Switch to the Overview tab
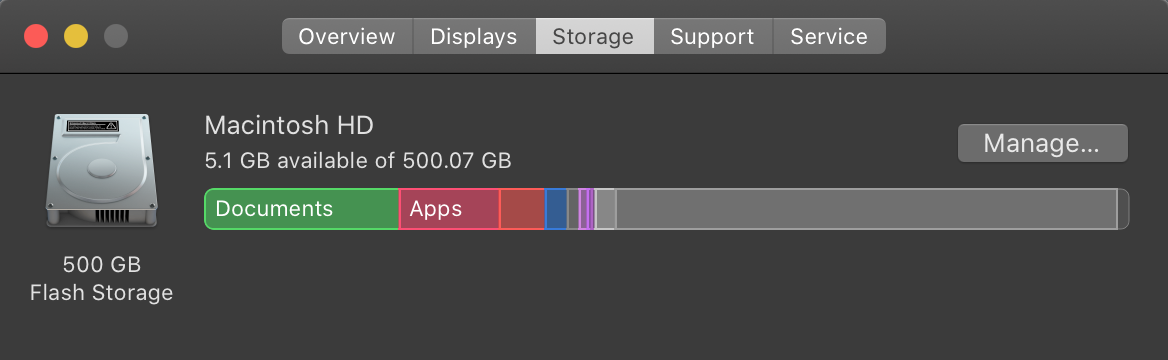1168x360 pixels. tap(347, 37)
